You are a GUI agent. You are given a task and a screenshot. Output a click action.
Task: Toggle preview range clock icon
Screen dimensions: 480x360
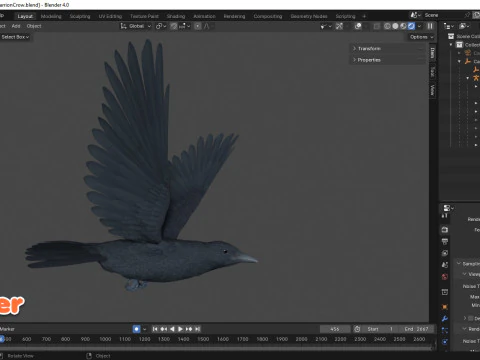357,329
